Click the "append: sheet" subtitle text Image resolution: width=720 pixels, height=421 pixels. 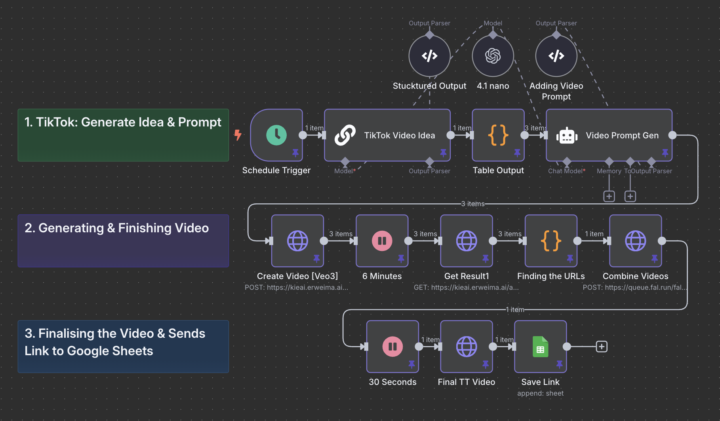click(x=540, y=393)
